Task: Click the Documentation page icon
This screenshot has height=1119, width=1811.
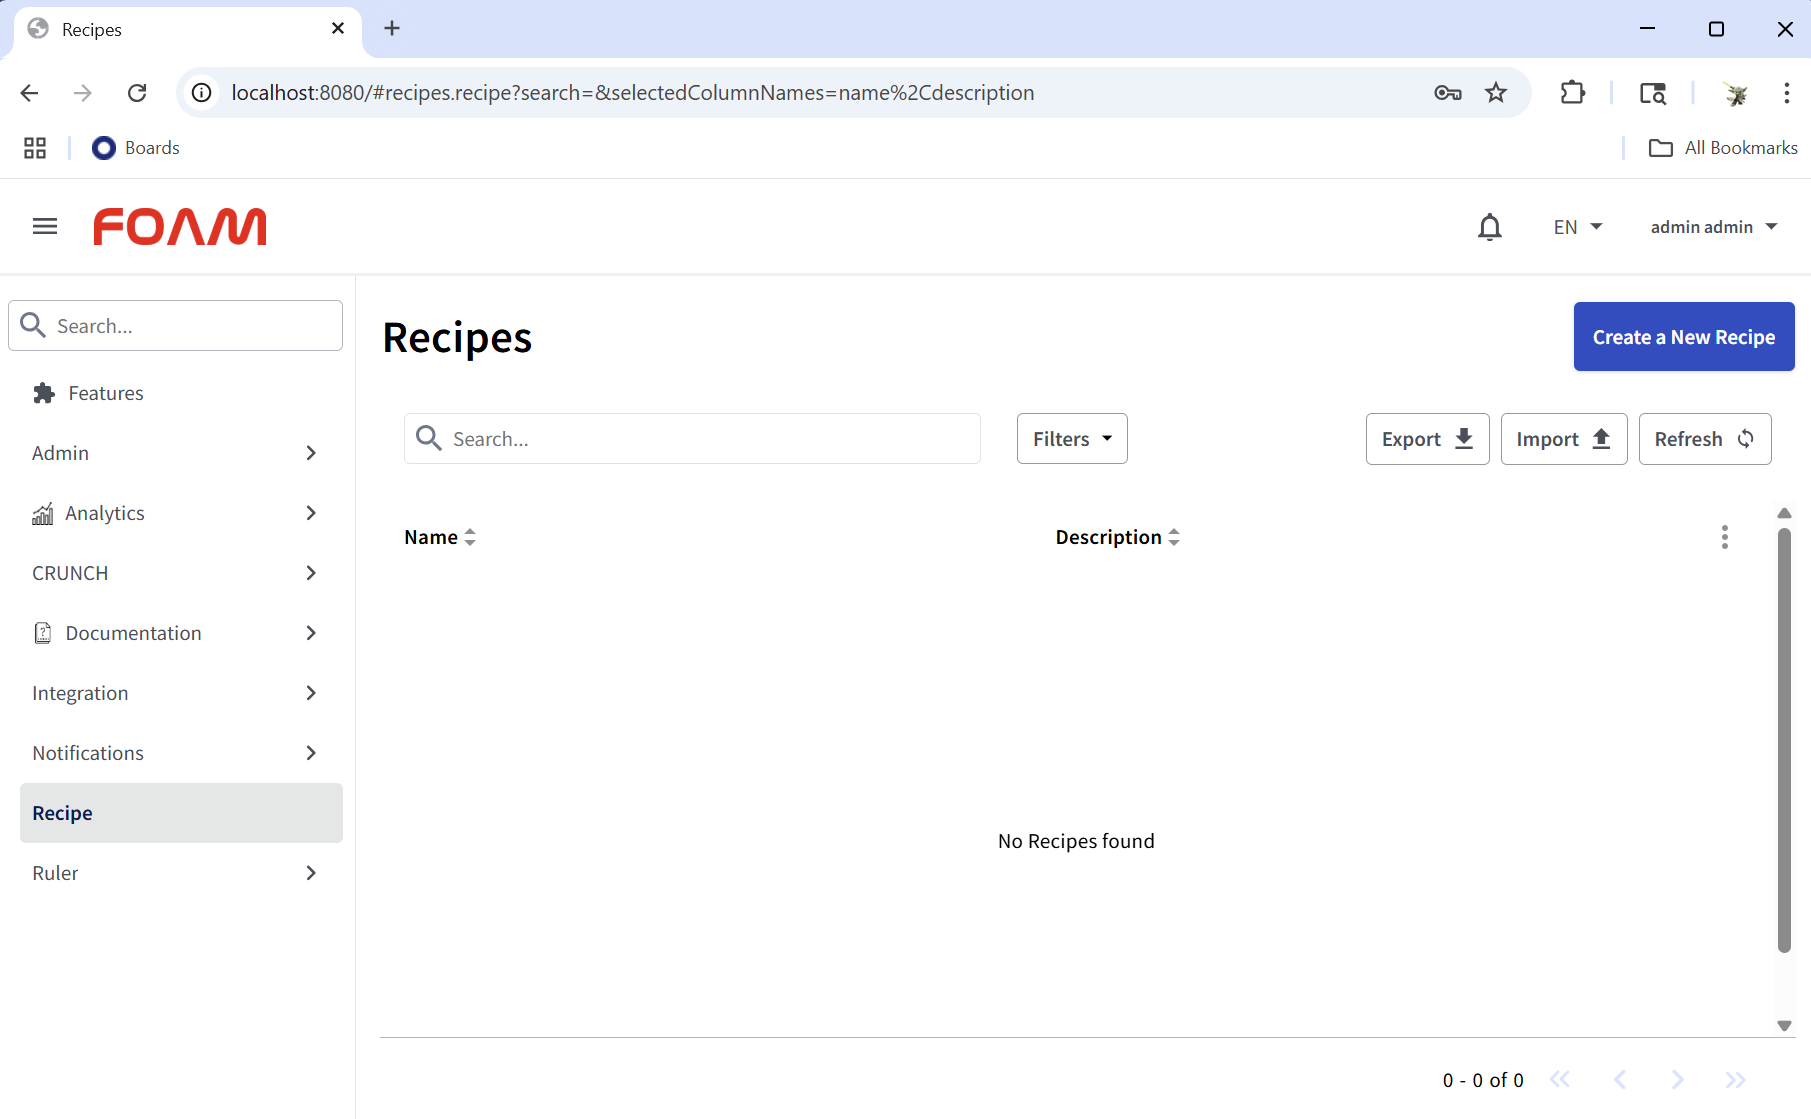Action: (x=43, y=633)
